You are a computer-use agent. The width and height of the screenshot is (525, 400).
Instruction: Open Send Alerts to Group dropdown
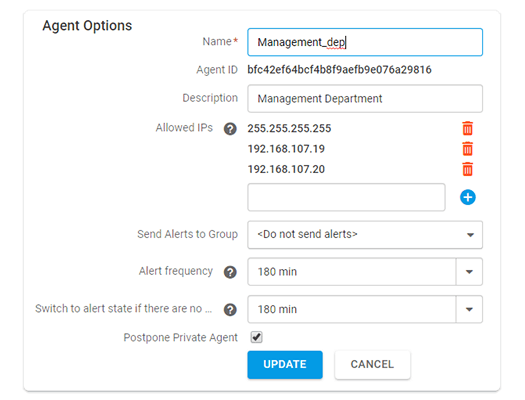365,235
